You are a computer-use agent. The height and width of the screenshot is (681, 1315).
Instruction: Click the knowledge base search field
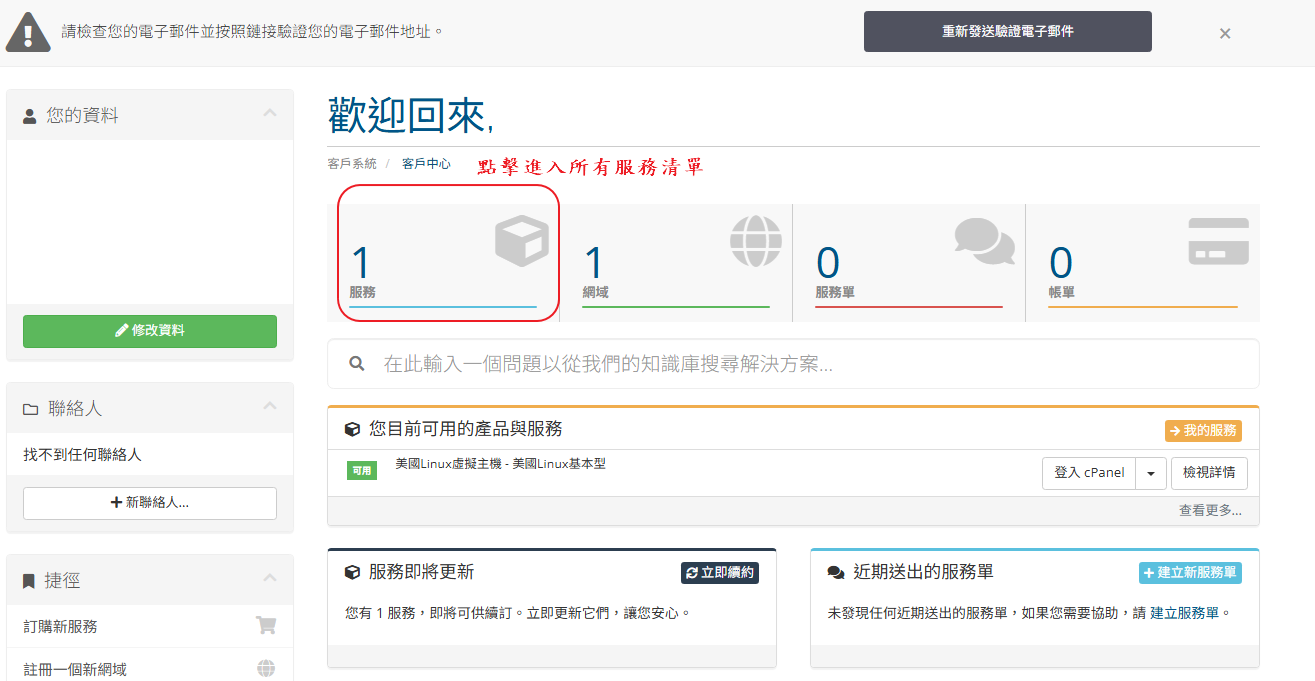[810, 364]
